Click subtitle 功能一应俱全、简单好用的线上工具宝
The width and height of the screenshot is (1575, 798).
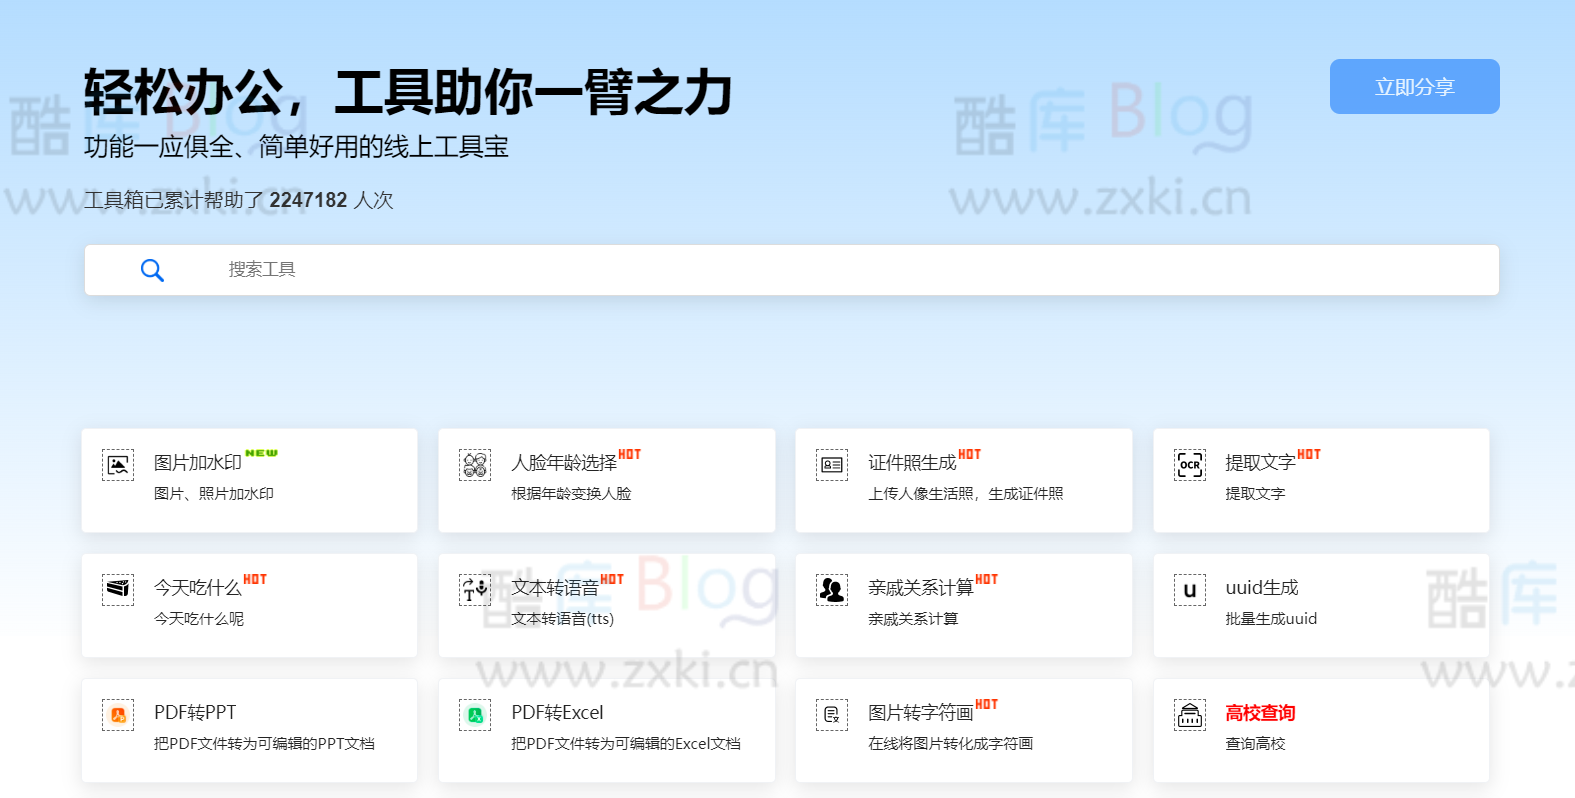click(296, 147)
